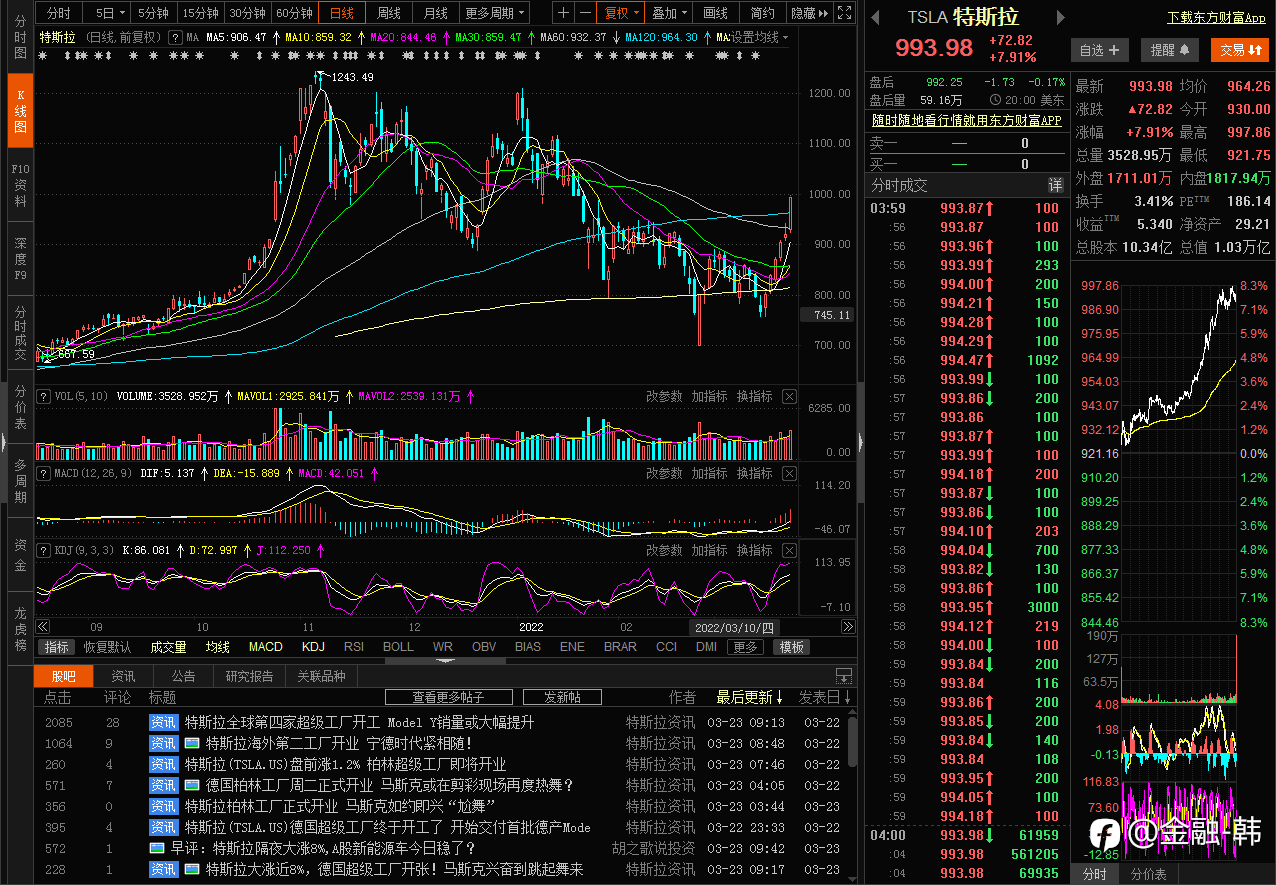1276x885 pixels.
Task: Switch chart to 30分钟 period
Action: click(247, 13)
